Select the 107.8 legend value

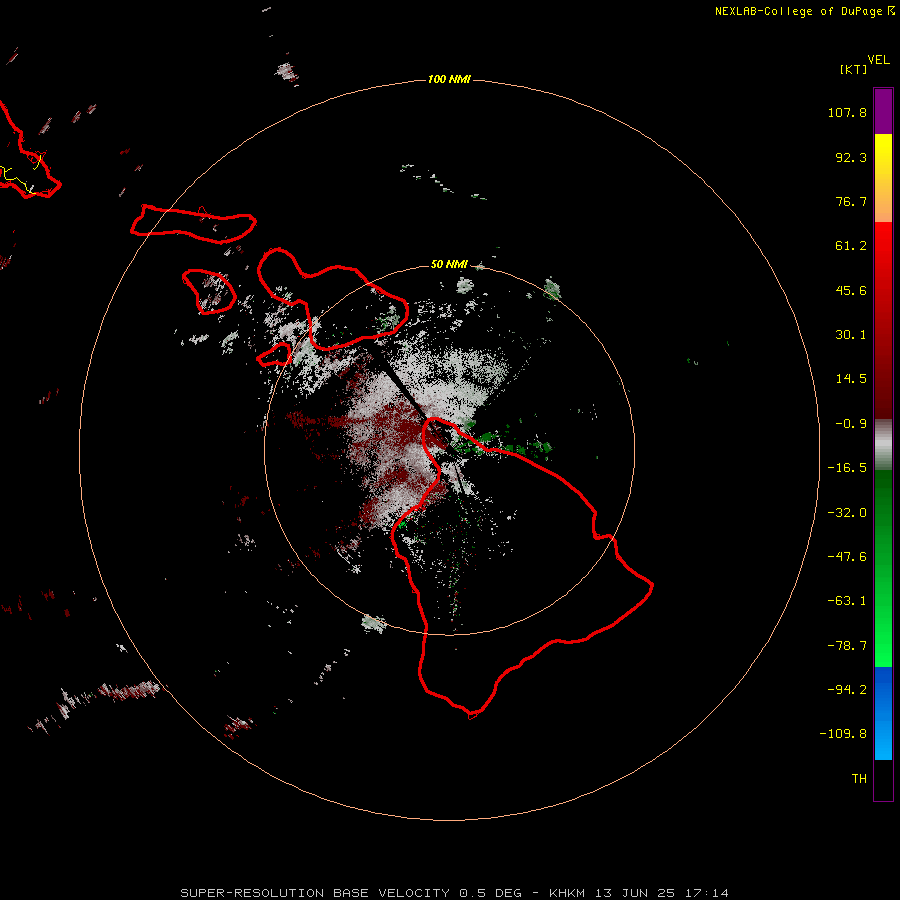point(847,112)
